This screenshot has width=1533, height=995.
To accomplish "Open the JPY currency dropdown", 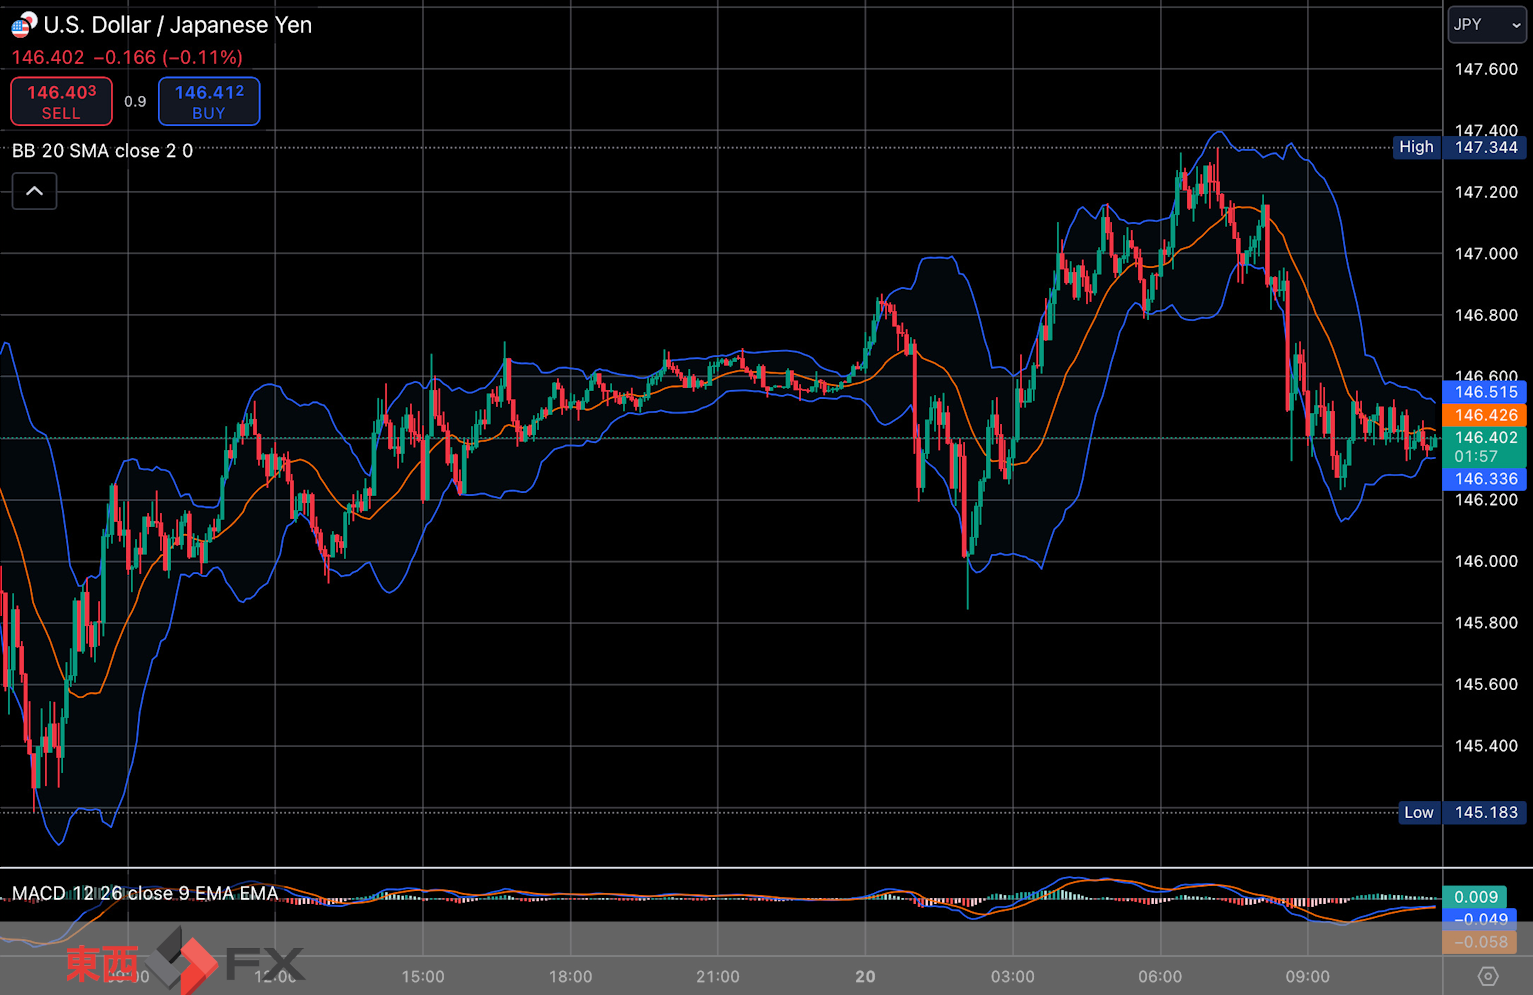I will coord(1487,25).
